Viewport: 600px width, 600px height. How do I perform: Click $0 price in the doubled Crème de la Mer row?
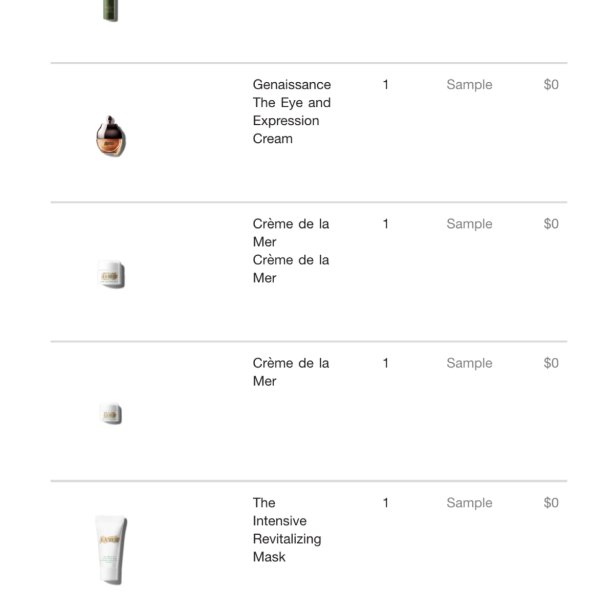click(x=551, y=224)
